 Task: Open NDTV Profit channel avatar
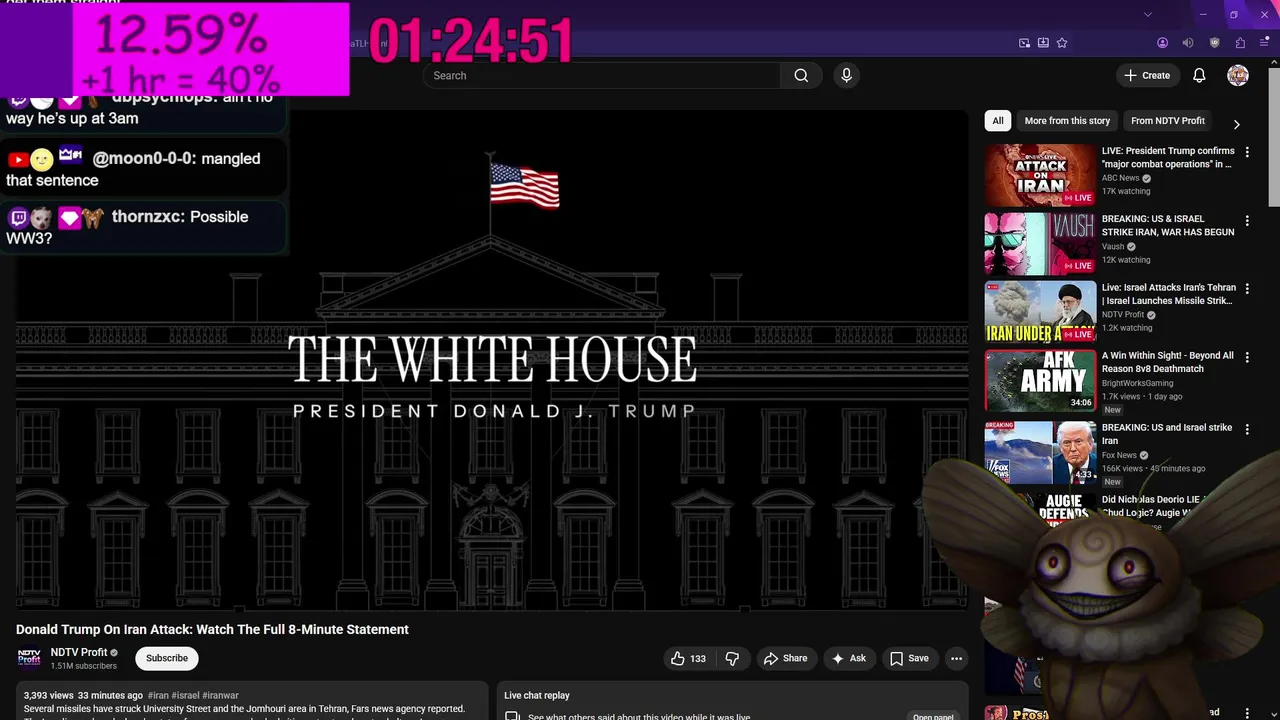(29, 658)
